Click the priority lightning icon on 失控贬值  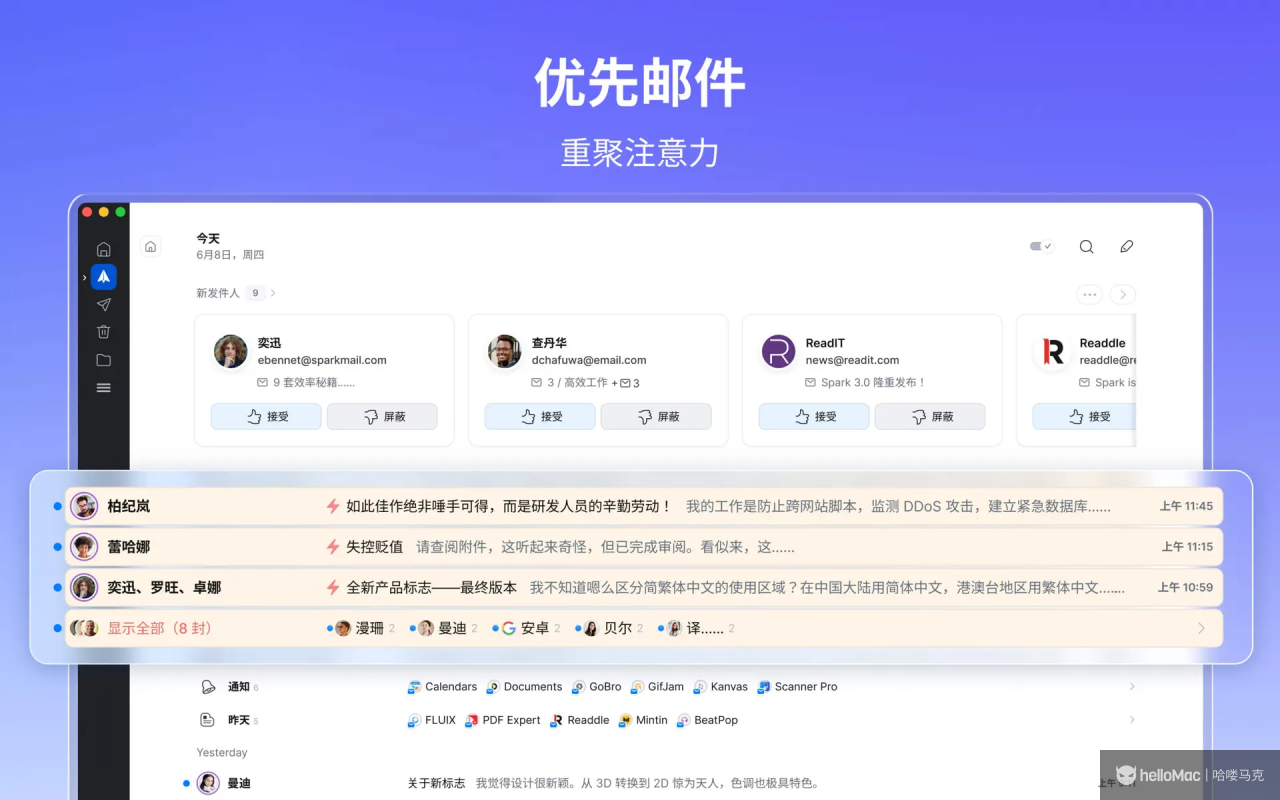pyautogui.click(x=333, y=547)
